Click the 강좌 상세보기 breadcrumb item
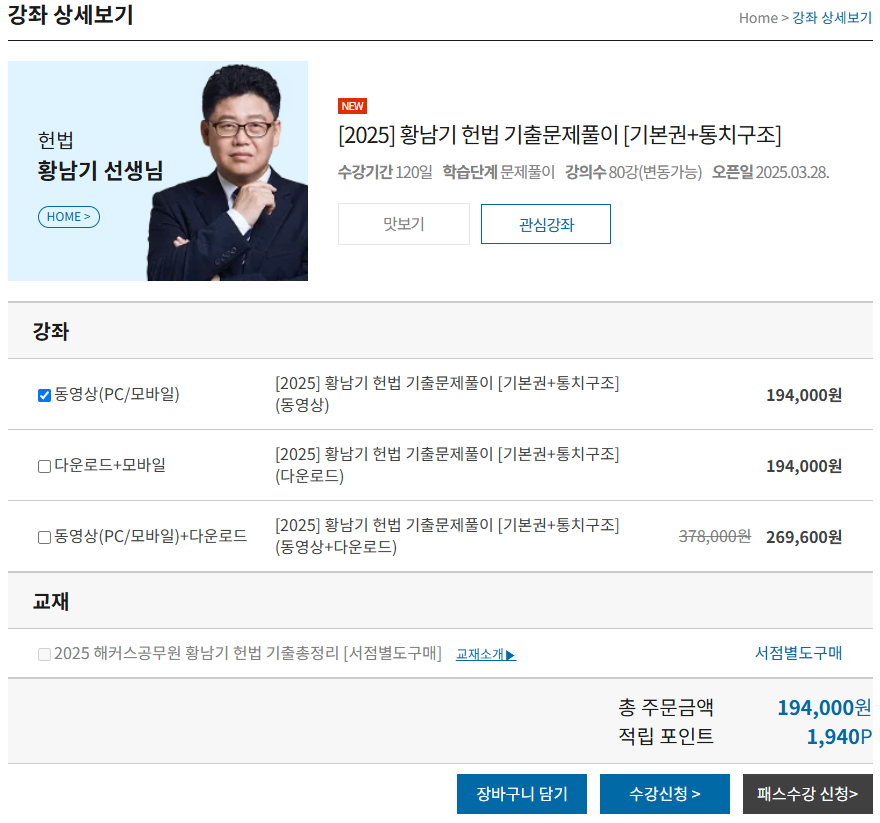Screen dimensions: 880x823 tap(832, 18)
